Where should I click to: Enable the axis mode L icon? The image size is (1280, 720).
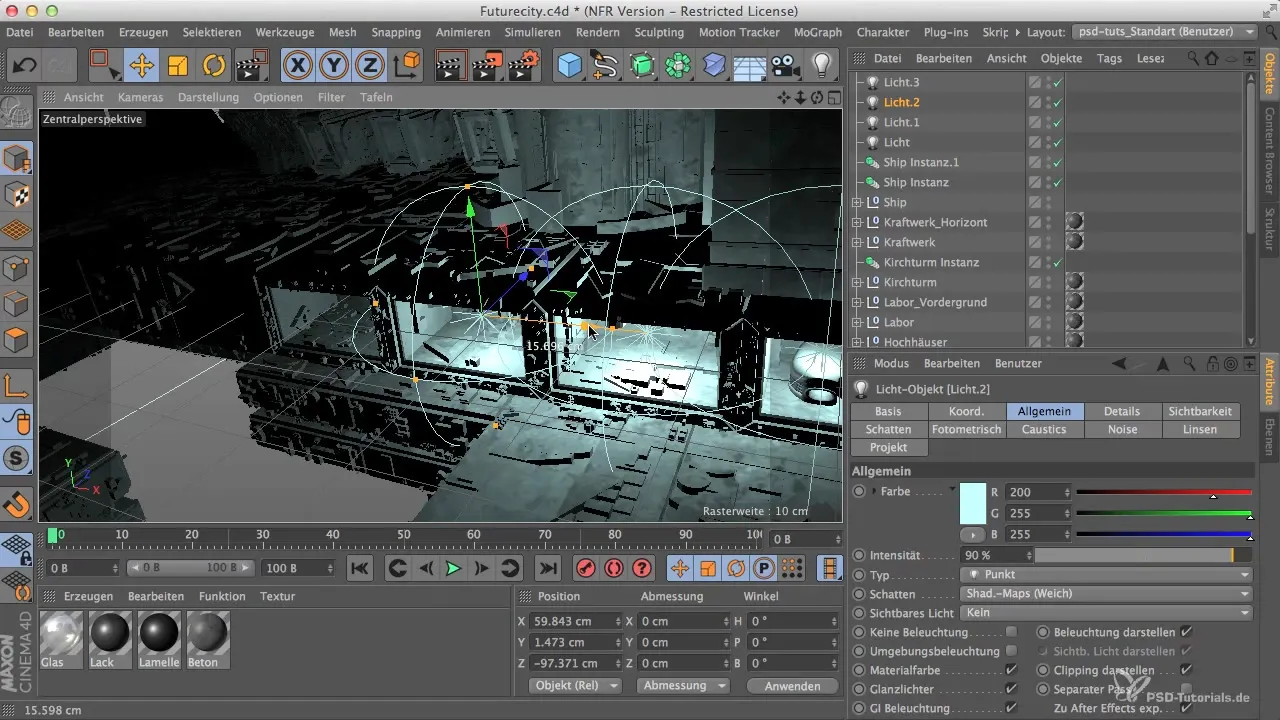click(x=17, y=385)
